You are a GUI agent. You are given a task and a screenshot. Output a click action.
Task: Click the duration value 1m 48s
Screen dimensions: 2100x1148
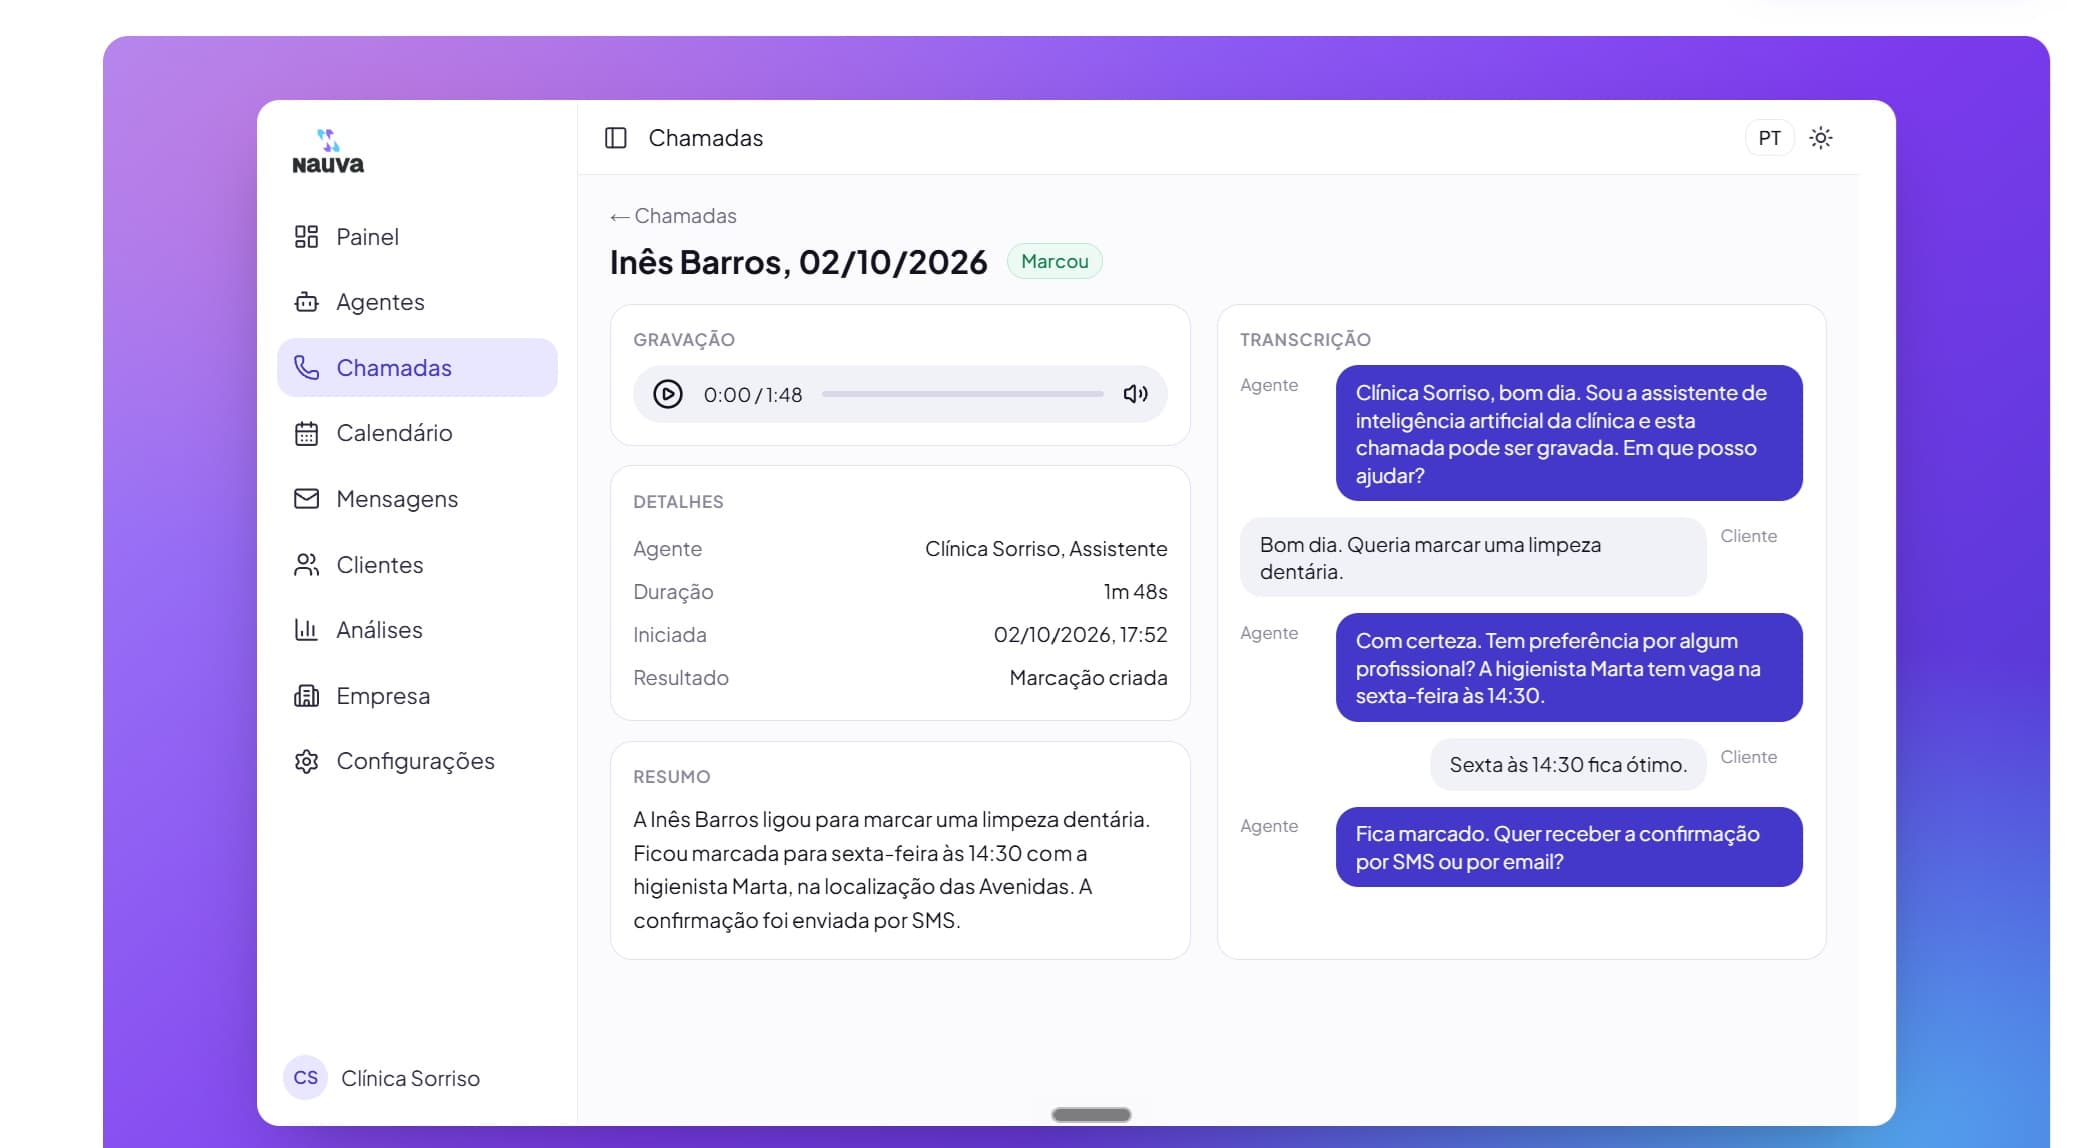click(1135, 592)
